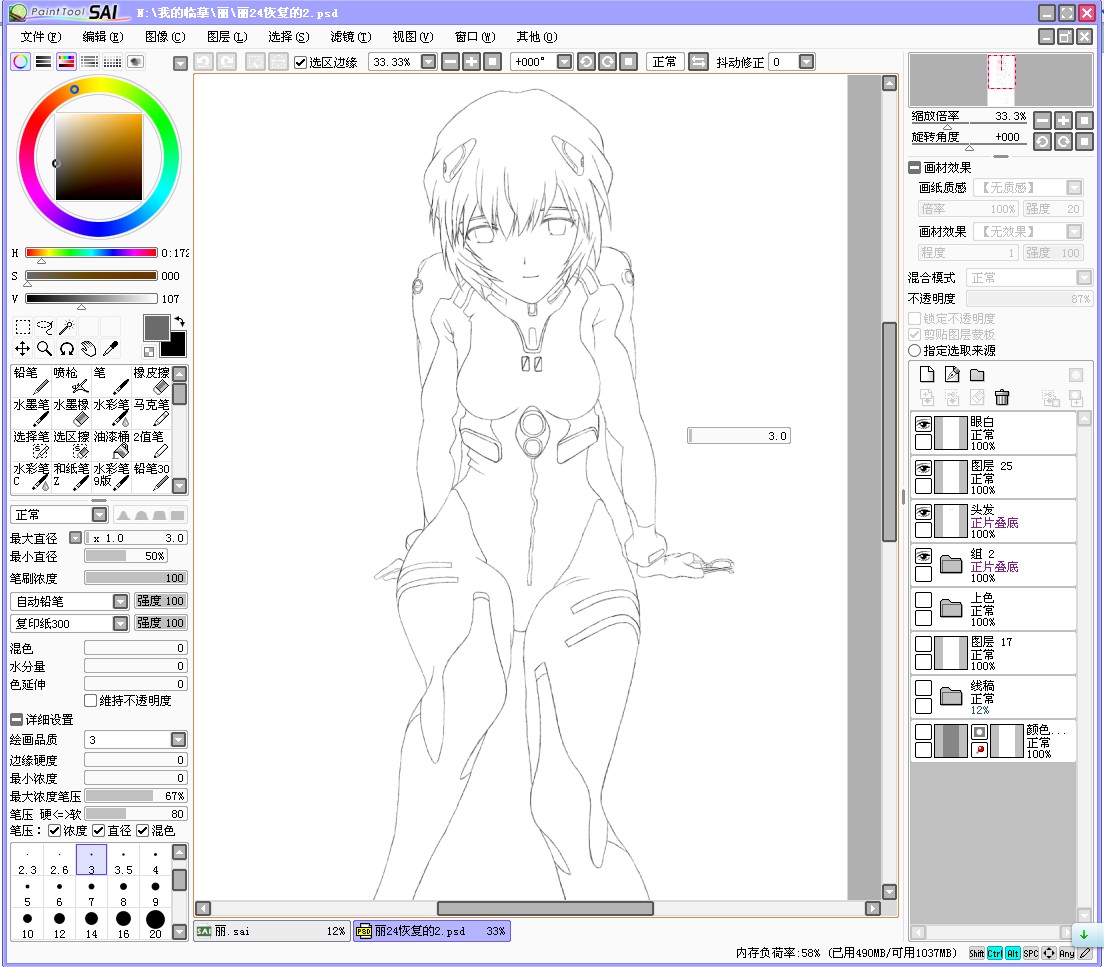
Task: Switch to the 丽.sai document tab
Action: tap(272, 931)
